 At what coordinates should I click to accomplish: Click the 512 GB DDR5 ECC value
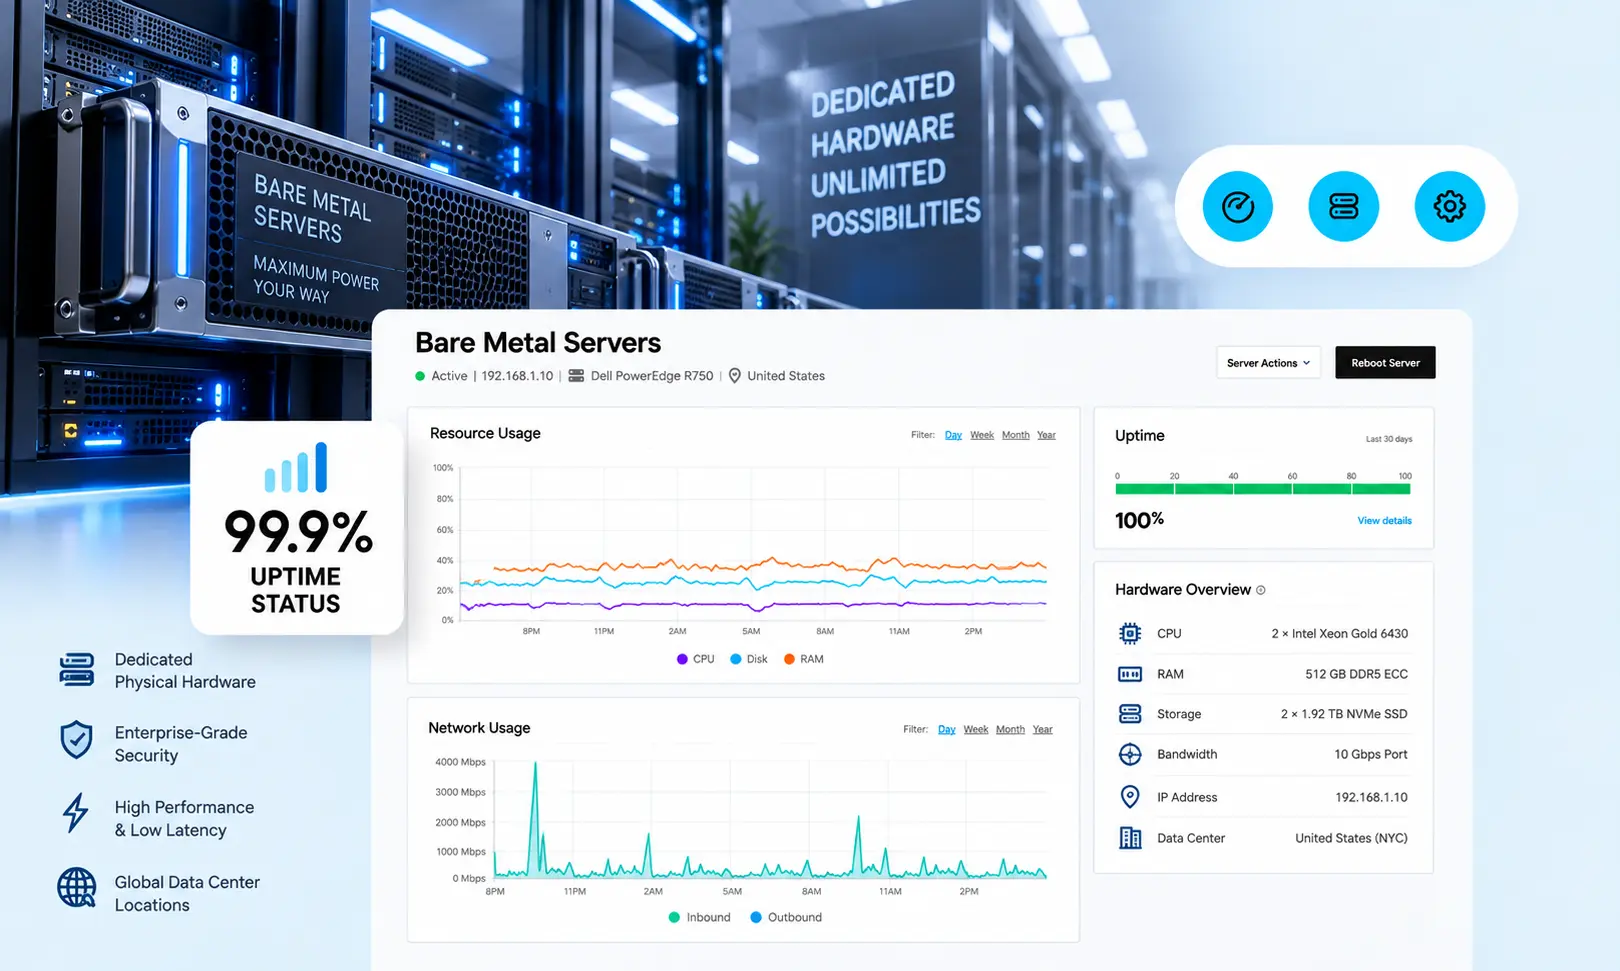point(1356,674)
